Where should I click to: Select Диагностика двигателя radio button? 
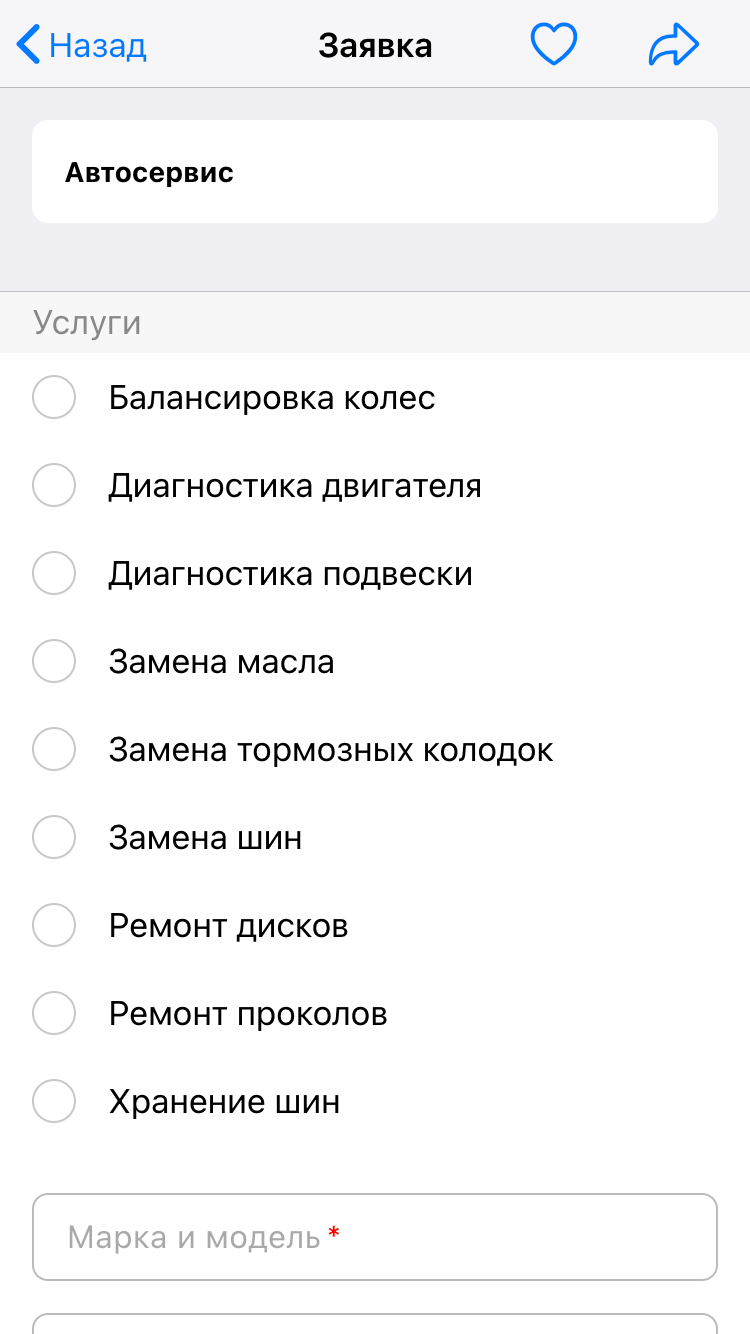pos(54,486)
